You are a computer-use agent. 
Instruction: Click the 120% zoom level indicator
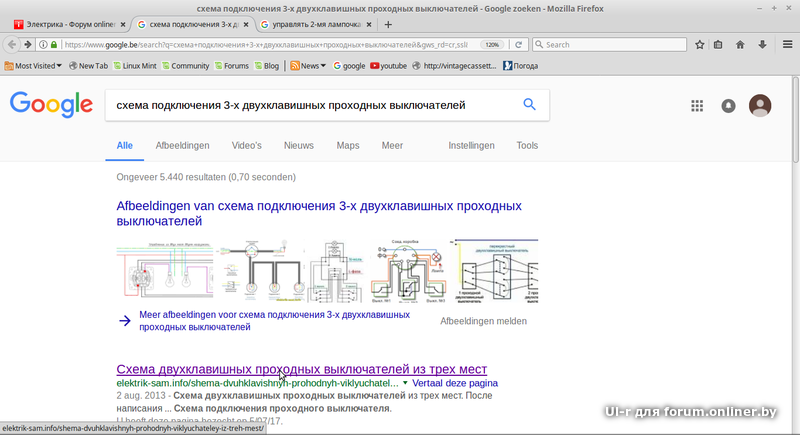pyautogui.click(x=491, y=44)
